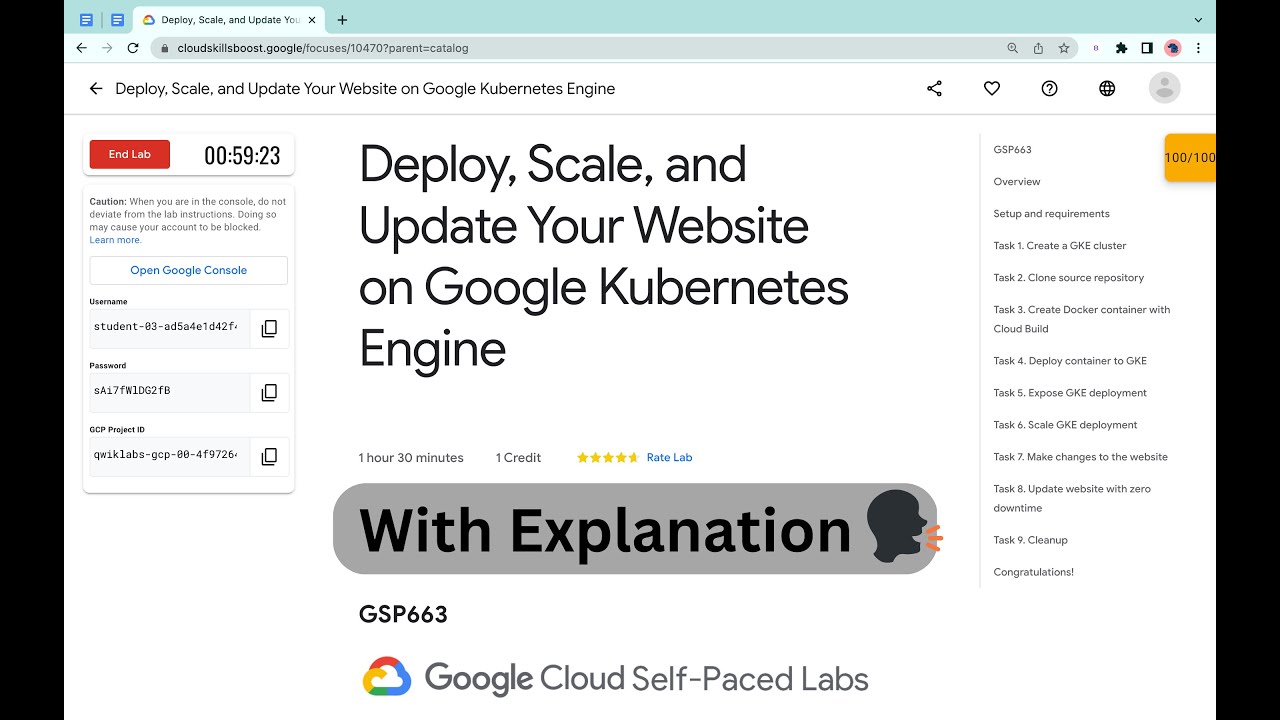Image resolution: width=1280 pixels, height=720 pixels.
Task: Go to Task 3. Create Docker container
Action: click(x=1082, y=319)
